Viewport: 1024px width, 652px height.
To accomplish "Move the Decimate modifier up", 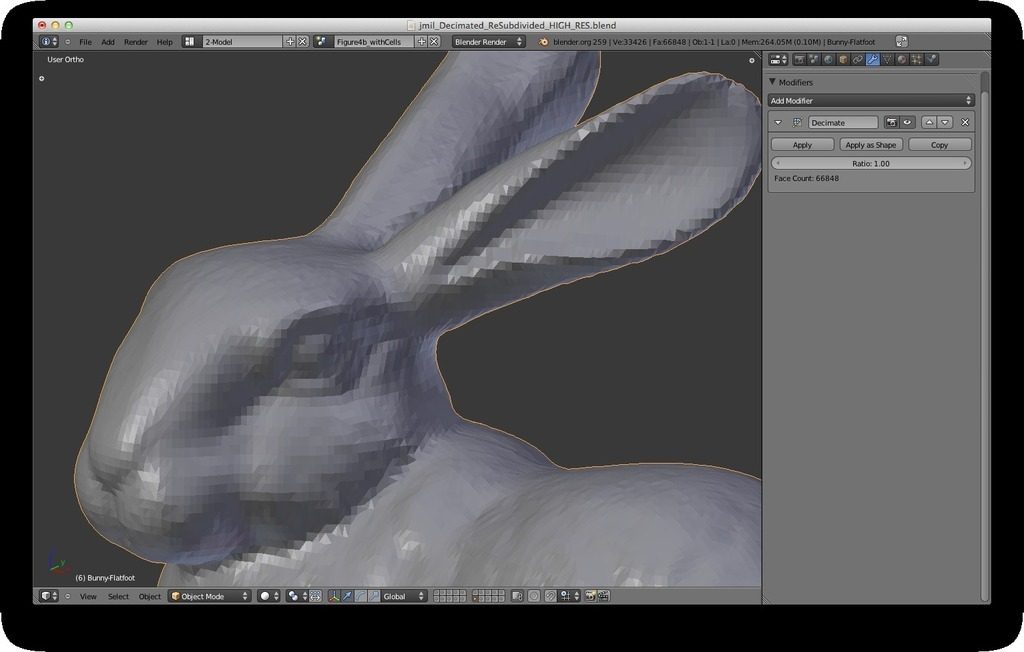I will tap(929, 122).
